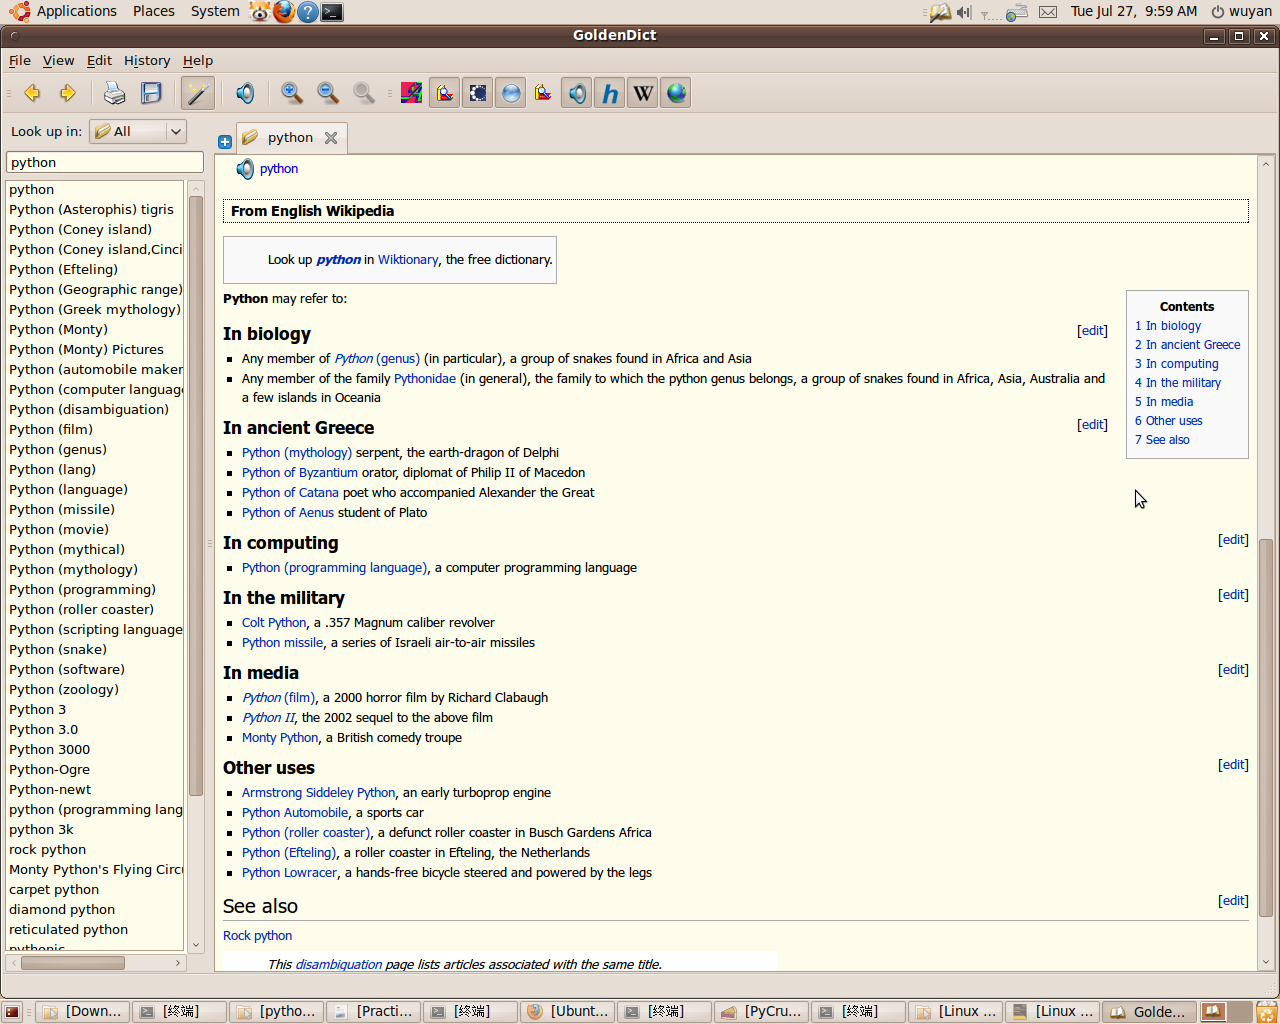The width and height of the screenshot is (1280, 1024).
Task: Jump to '3 In computing' in Contents
Action: pos(1177,364)
